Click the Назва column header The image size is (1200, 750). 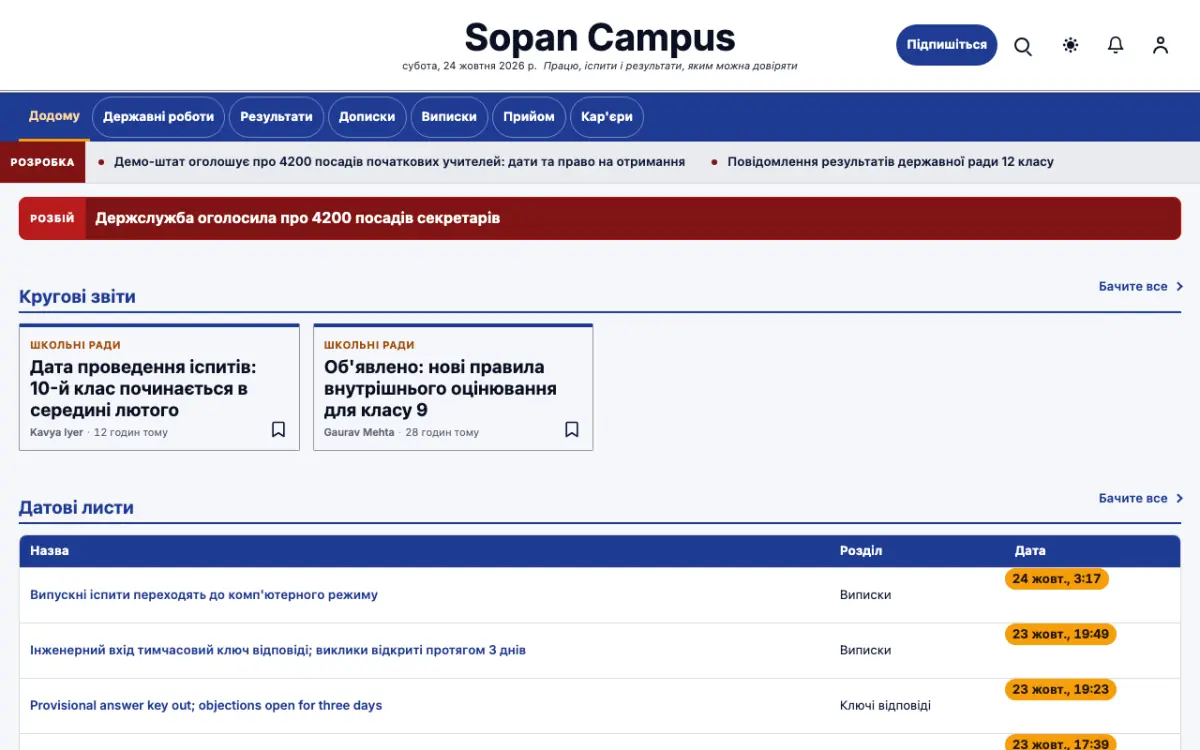(x=50, y=551)
